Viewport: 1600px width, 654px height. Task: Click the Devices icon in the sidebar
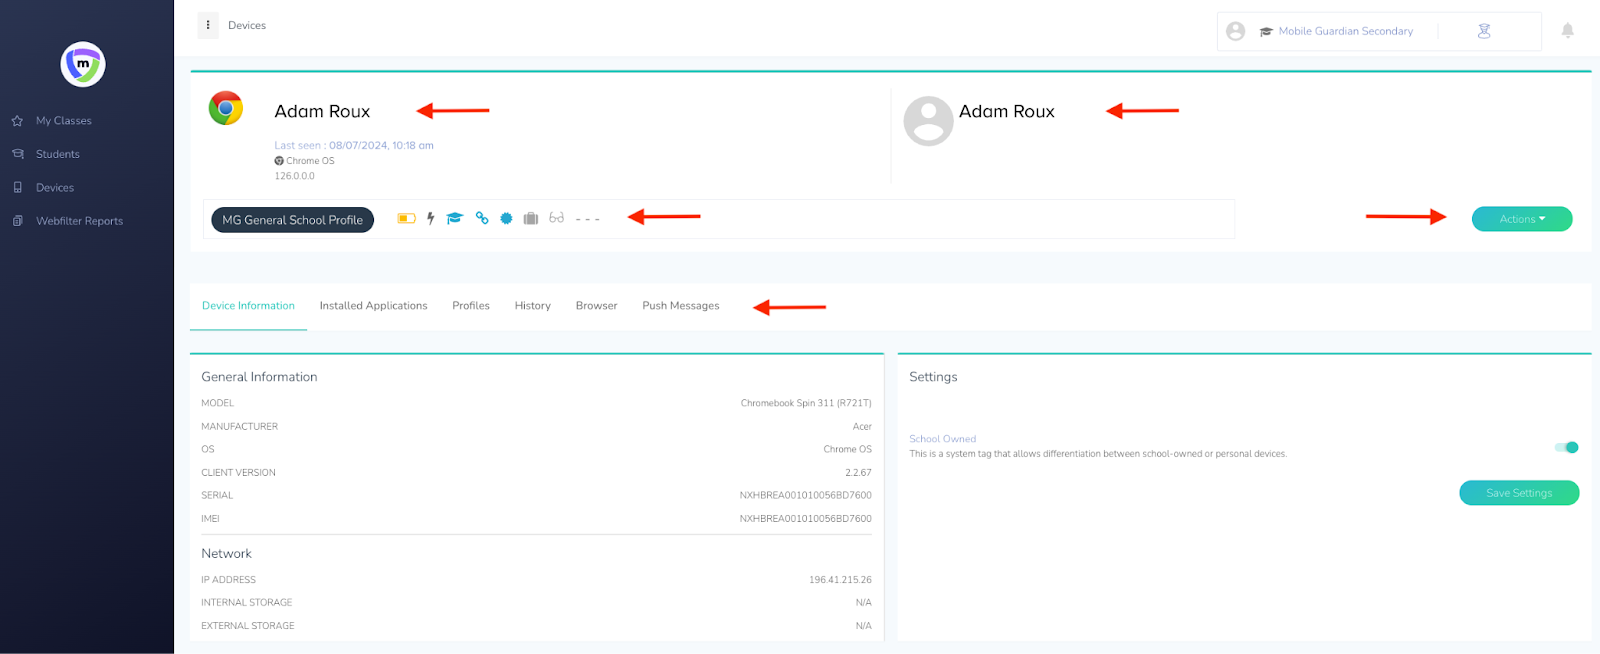[17, 188]
